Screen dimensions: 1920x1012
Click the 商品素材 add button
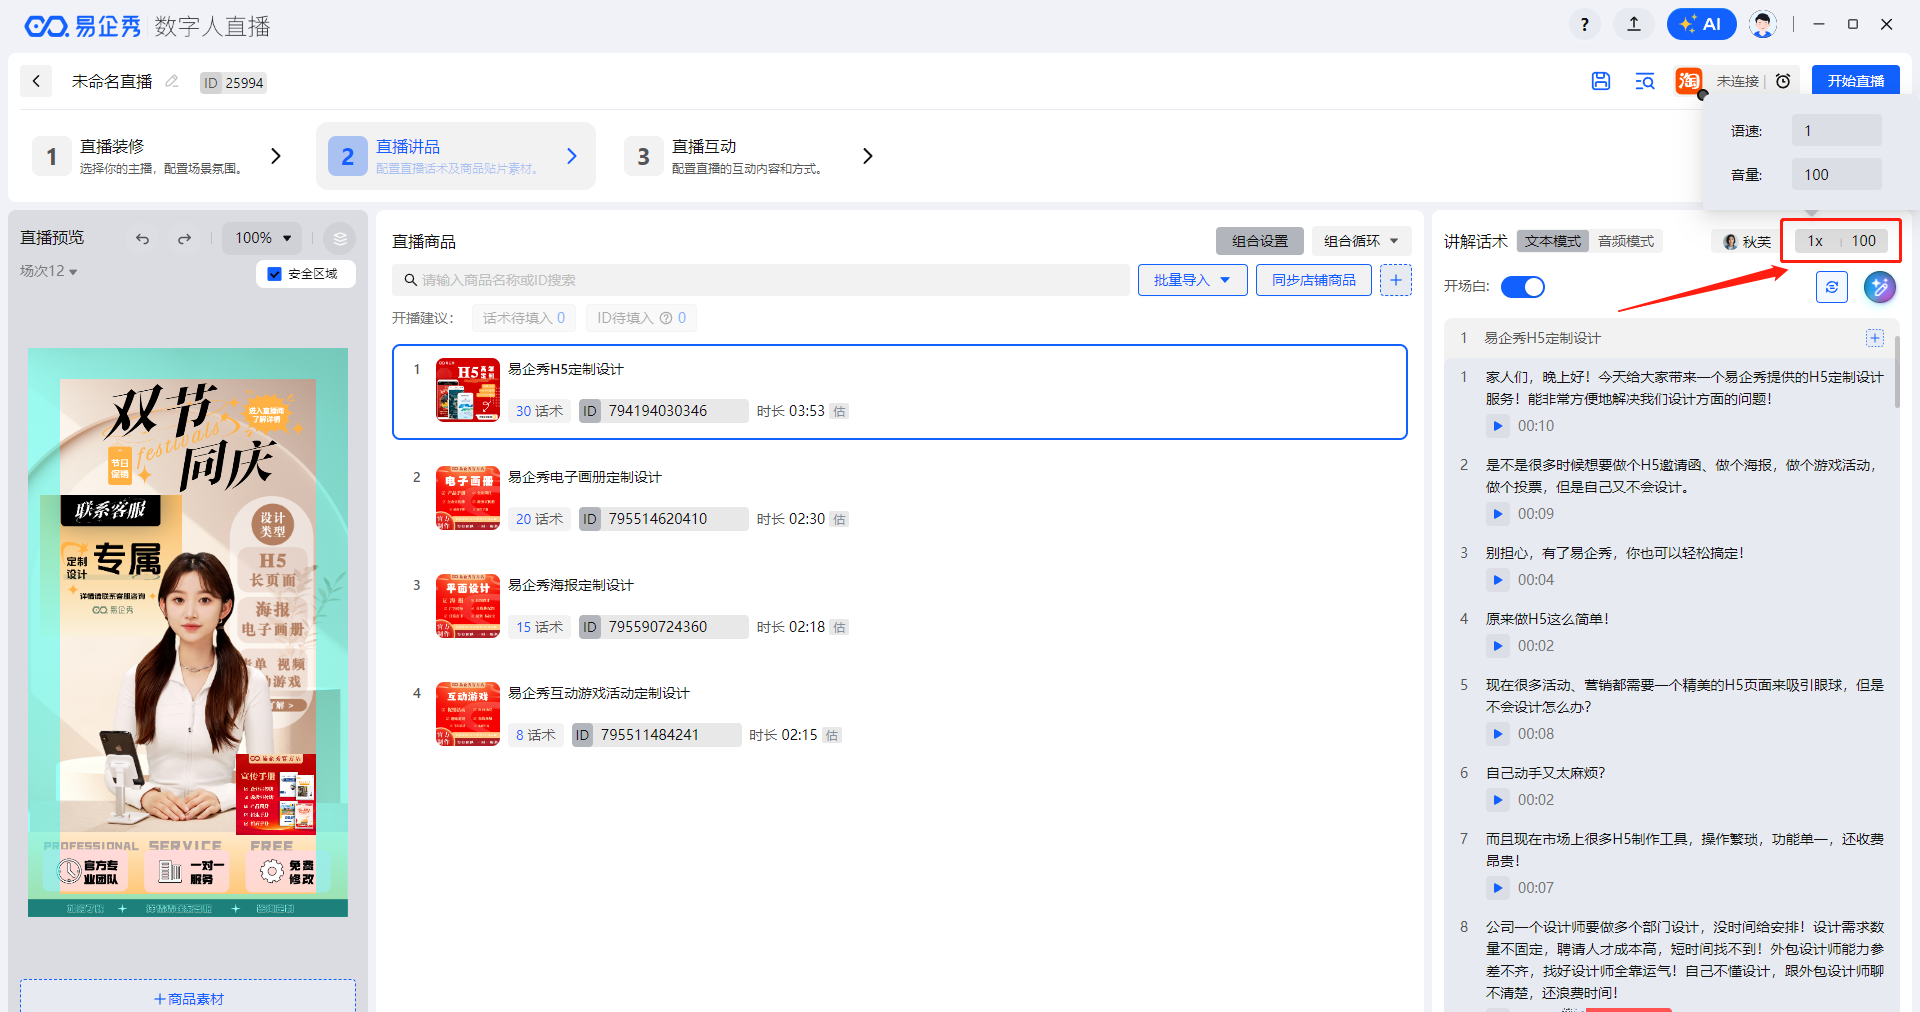point(188,997)
